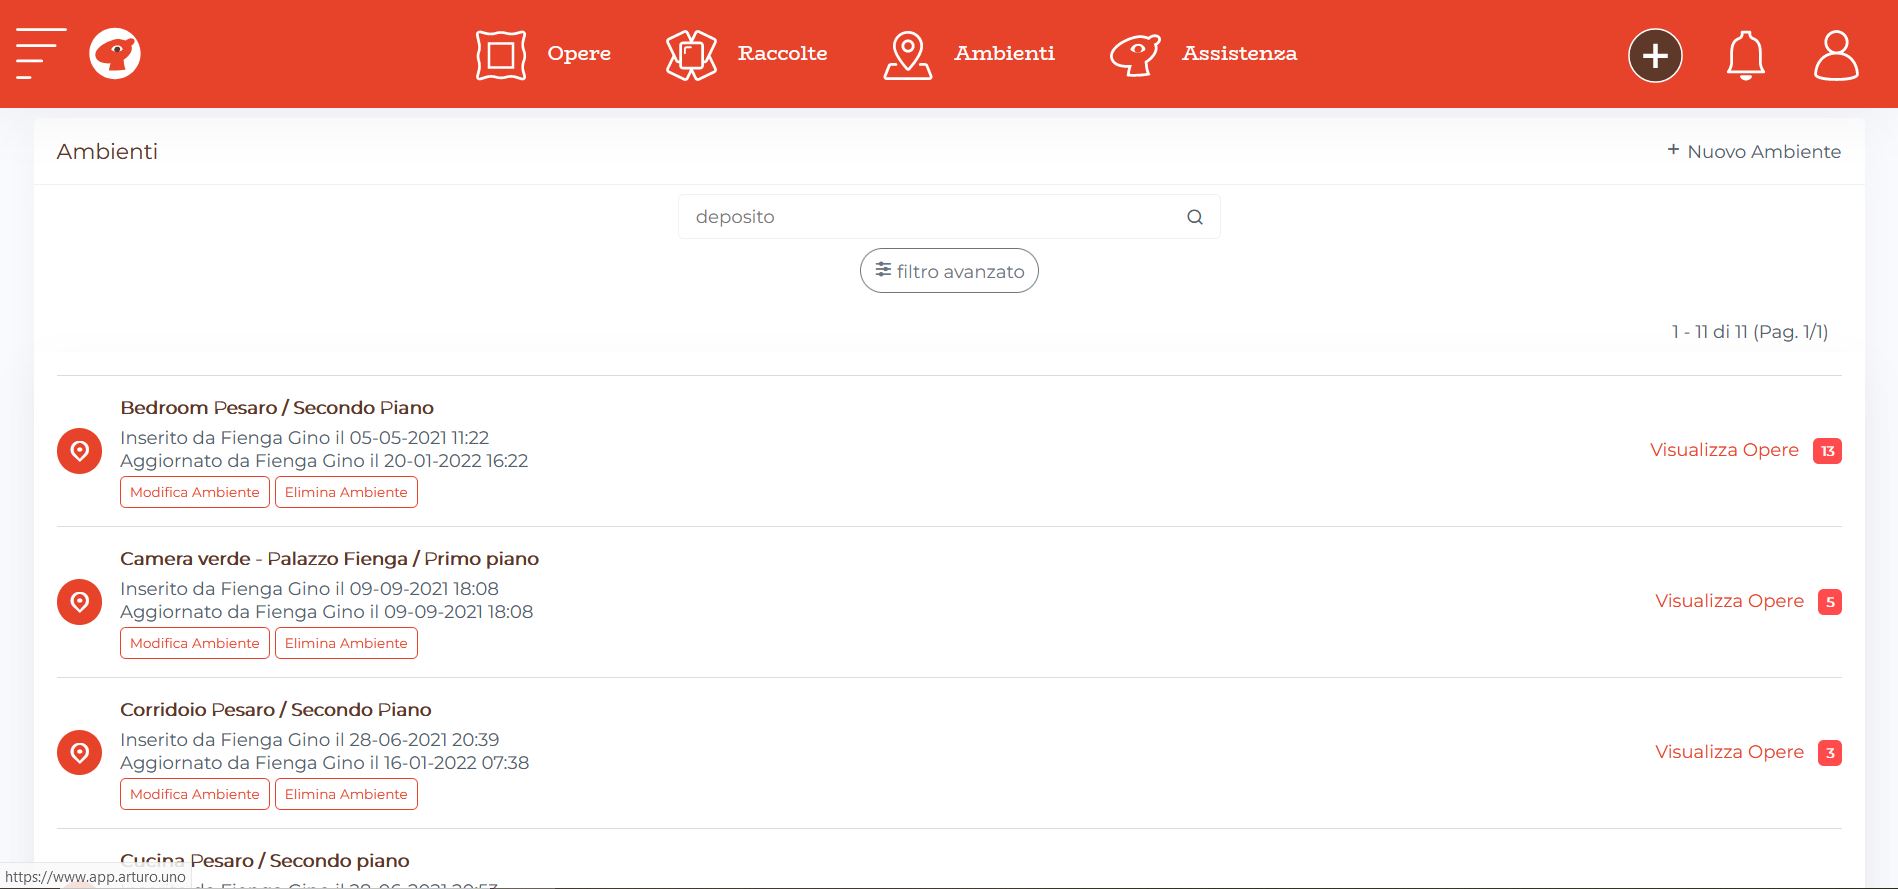1898x889 pixels.
Task: Open the Assistenza menu item
Action: [1203, 54]
